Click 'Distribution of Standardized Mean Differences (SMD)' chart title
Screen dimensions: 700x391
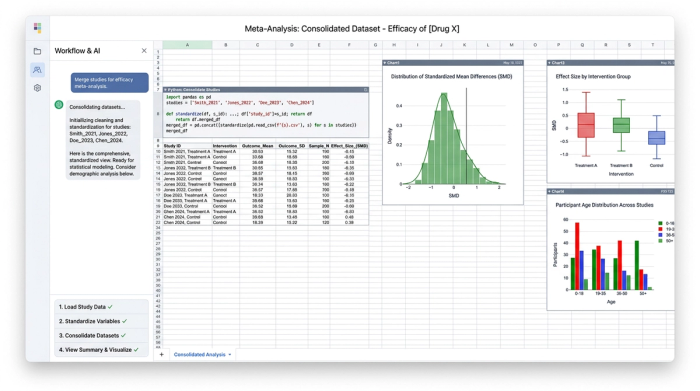(451, 77)
